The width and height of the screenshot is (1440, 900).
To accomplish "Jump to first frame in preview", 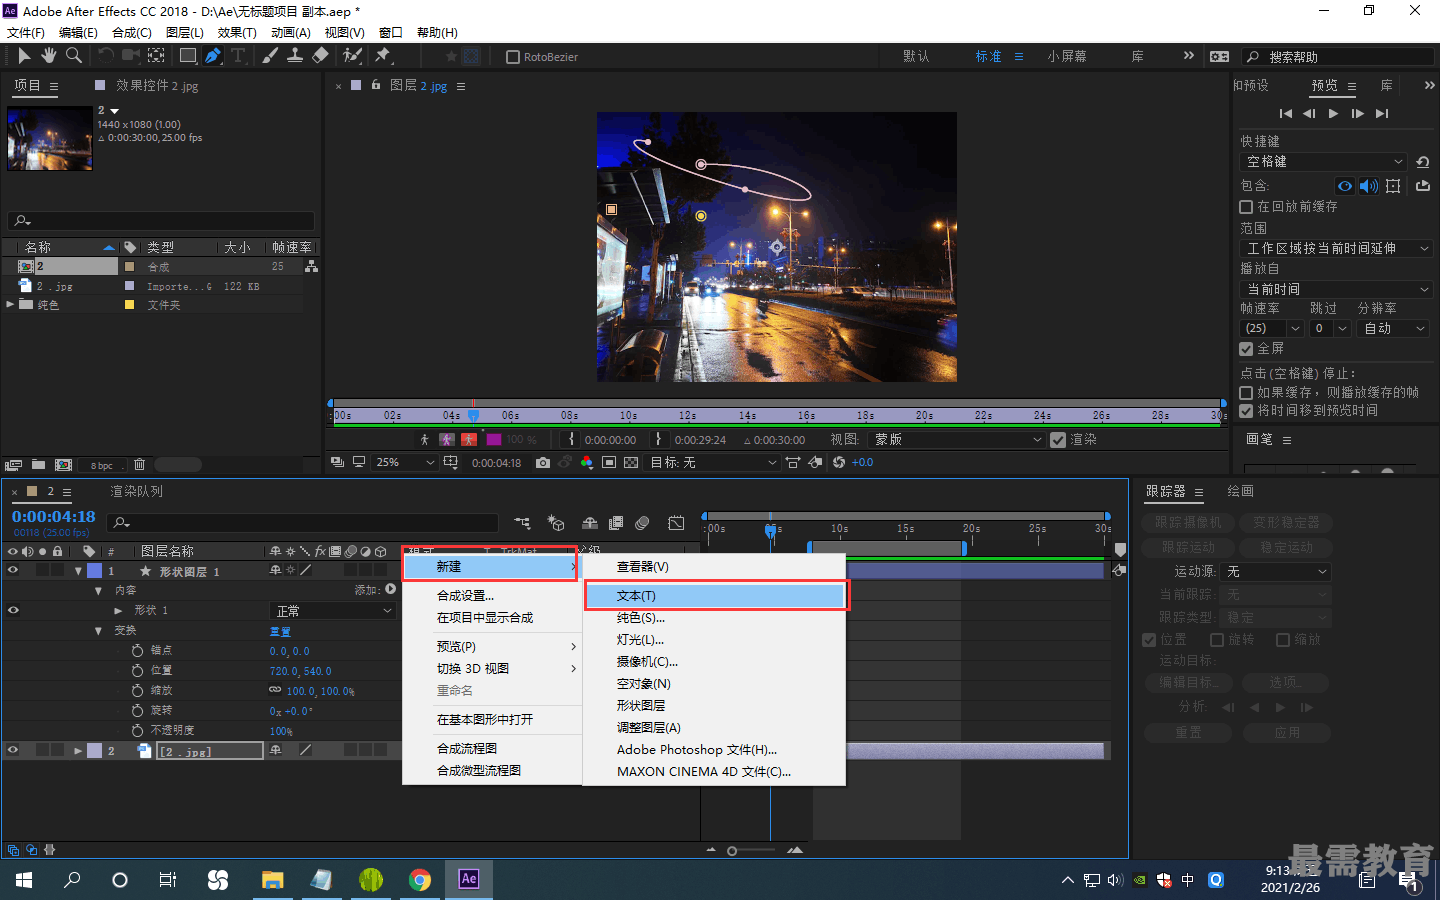I will pos(1286,114).
